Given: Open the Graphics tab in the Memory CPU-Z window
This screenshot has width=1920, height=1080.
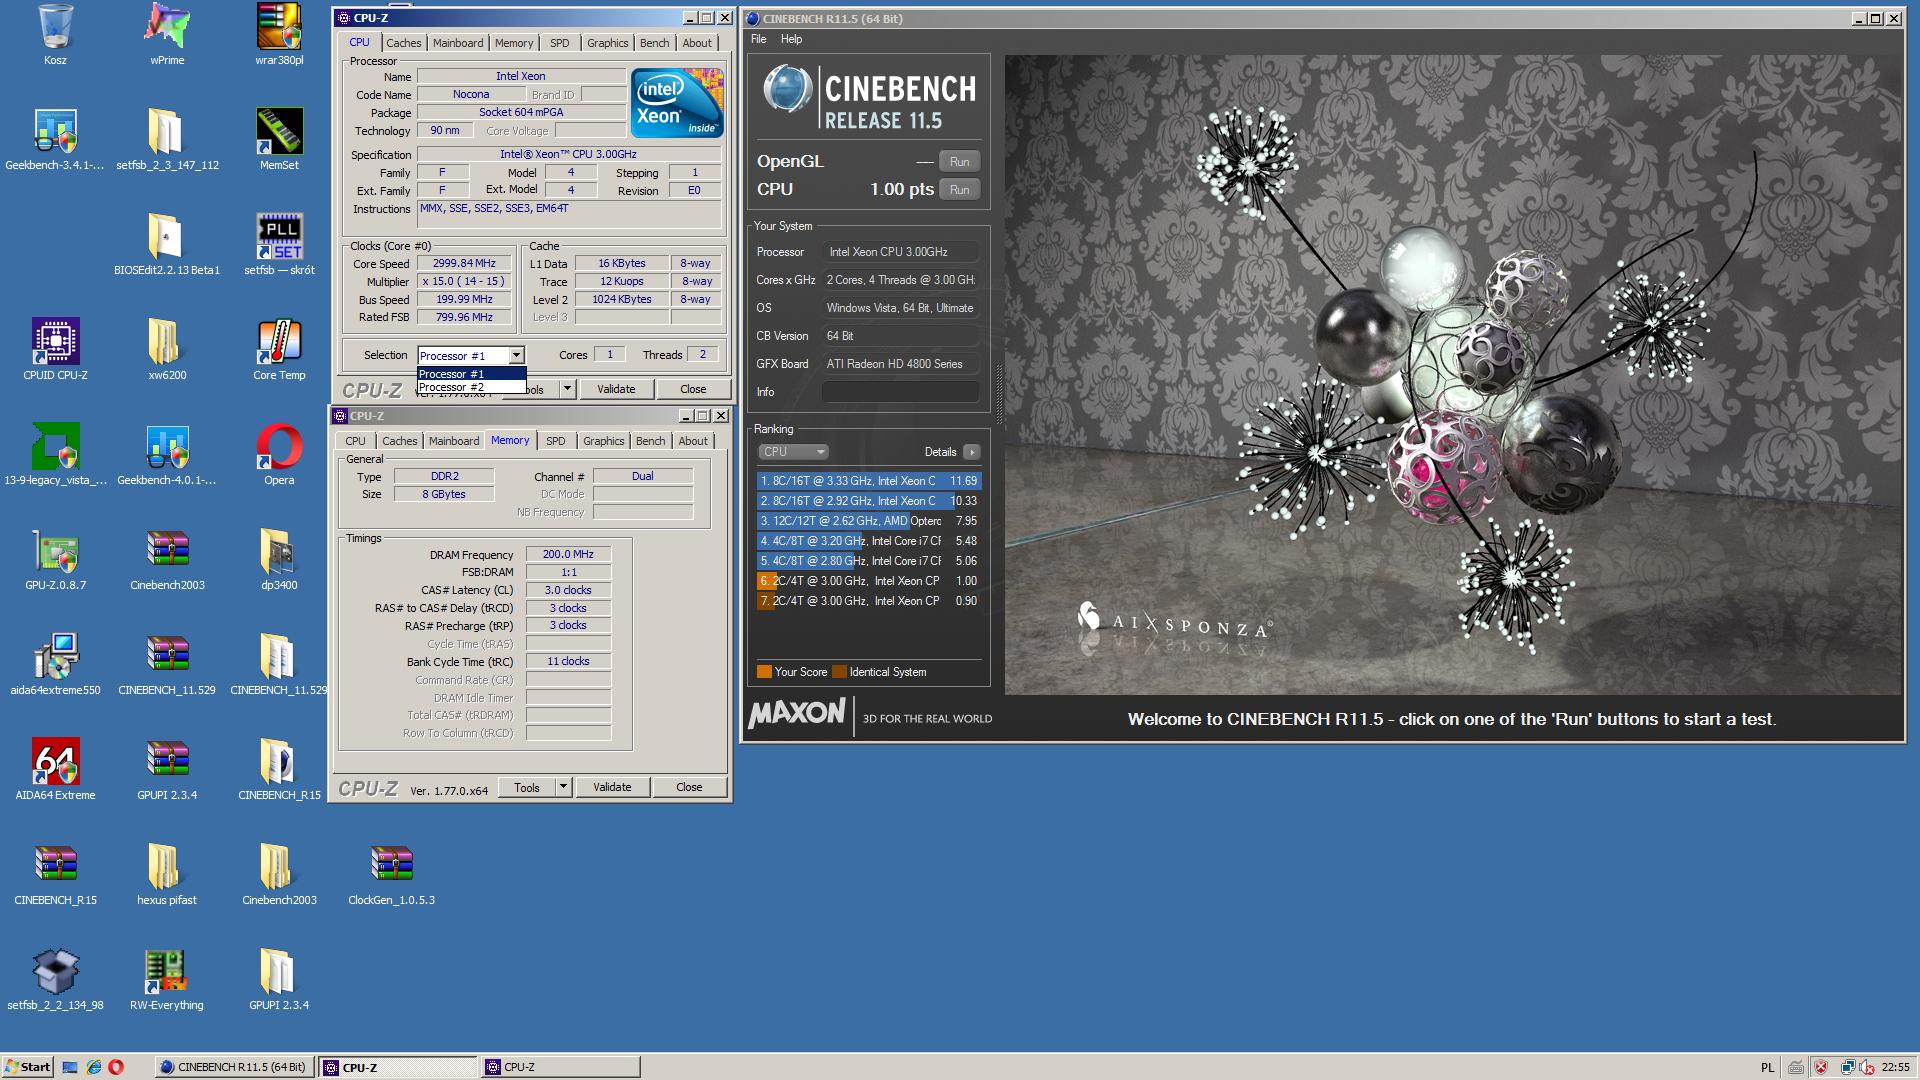Looking at the screenshot, I should pyautogui.click(x=603, y=441).
